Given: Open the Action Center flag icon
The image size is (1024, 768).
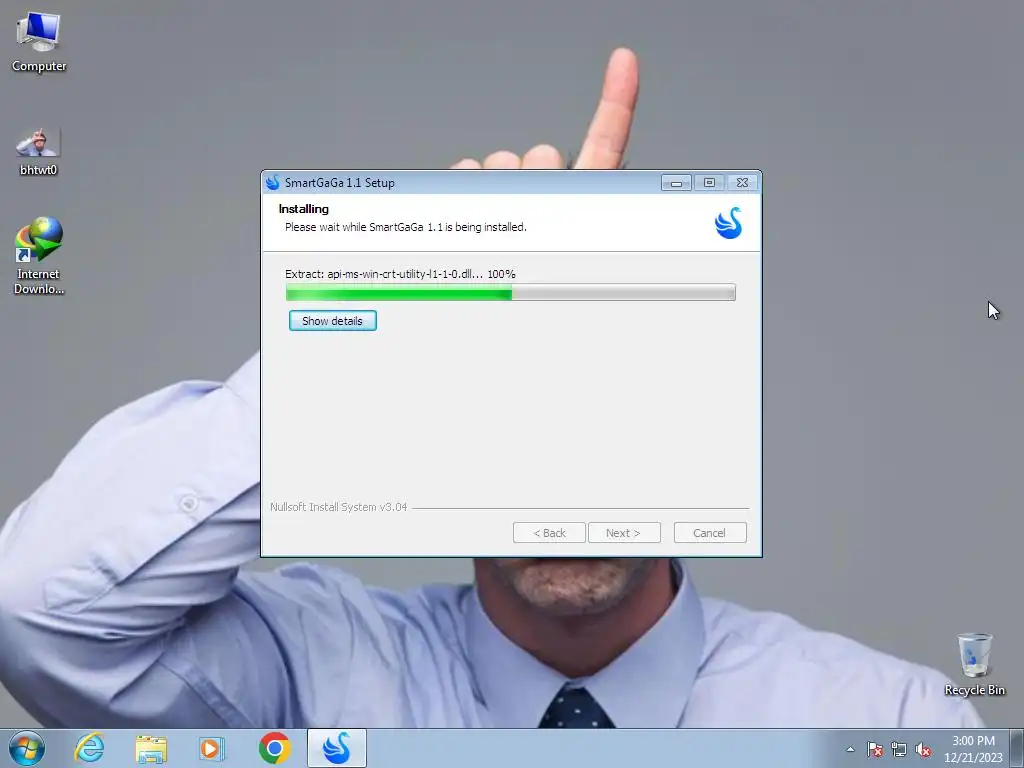Looking at the screenshot, I should coord(874,749).
